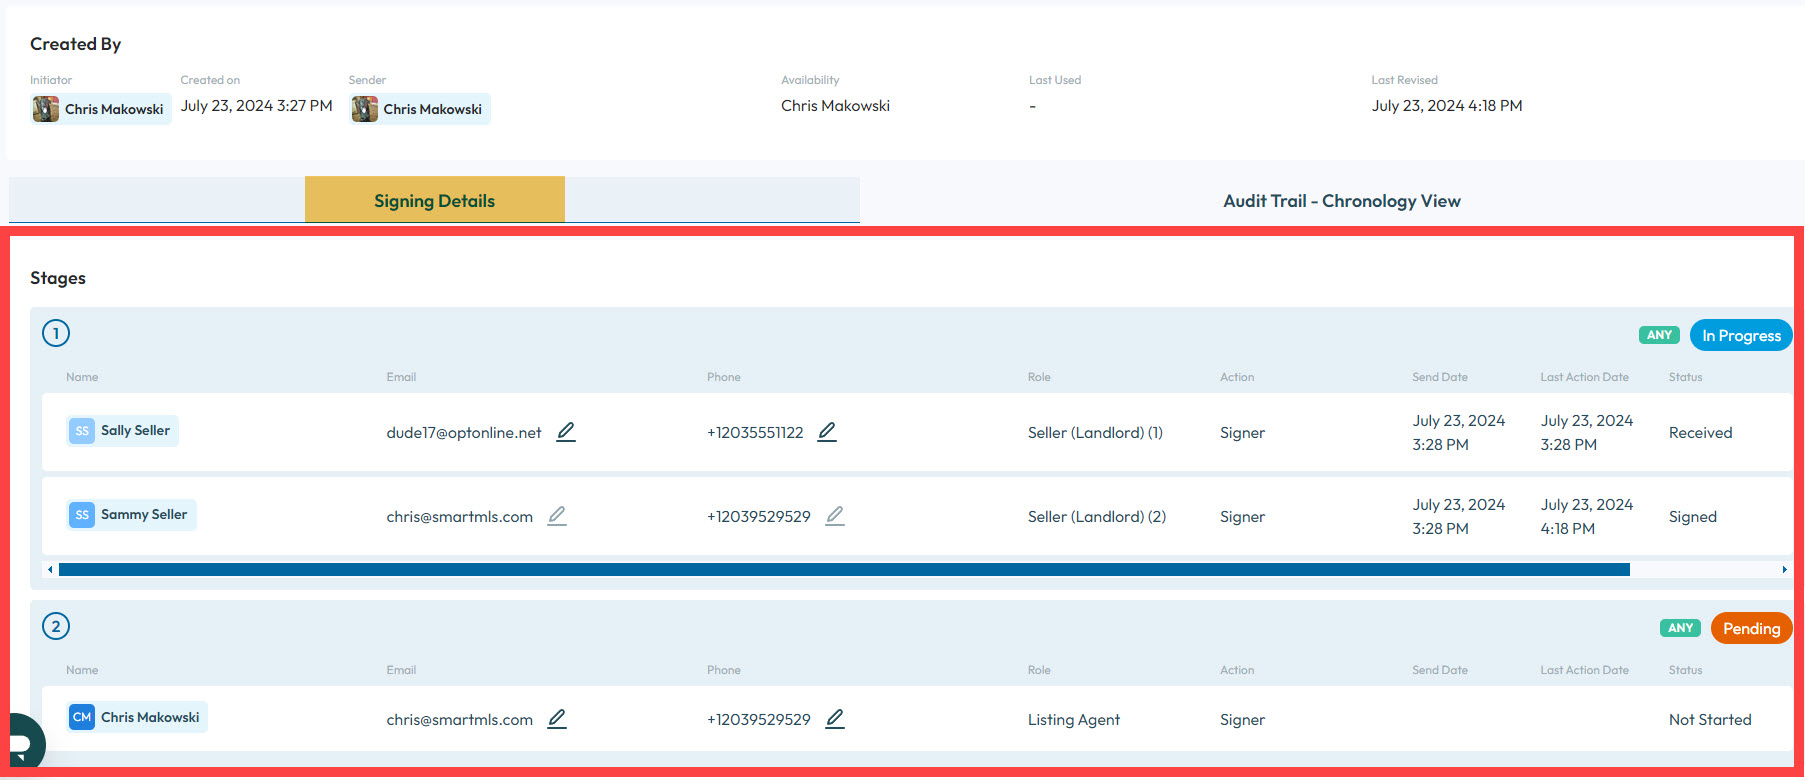Edit Chris Makowski's stage 2 phone pencil icon
This screenshot has width=1805, height=780.
[835, 719]
